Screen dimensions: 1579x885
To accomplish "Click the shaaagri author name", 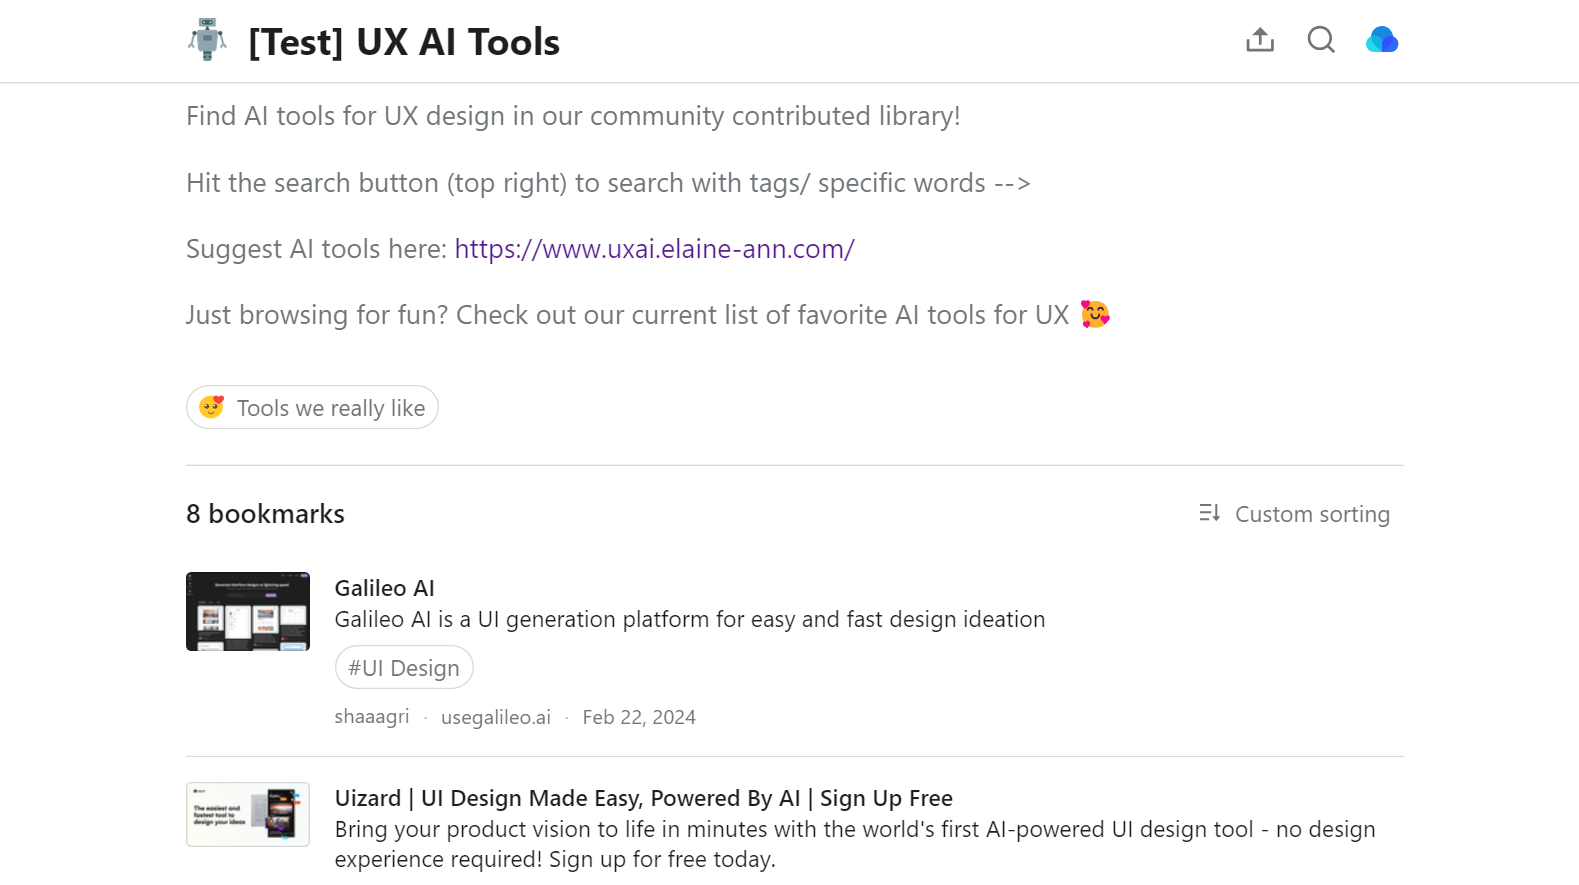I will (x=372, y=717).
